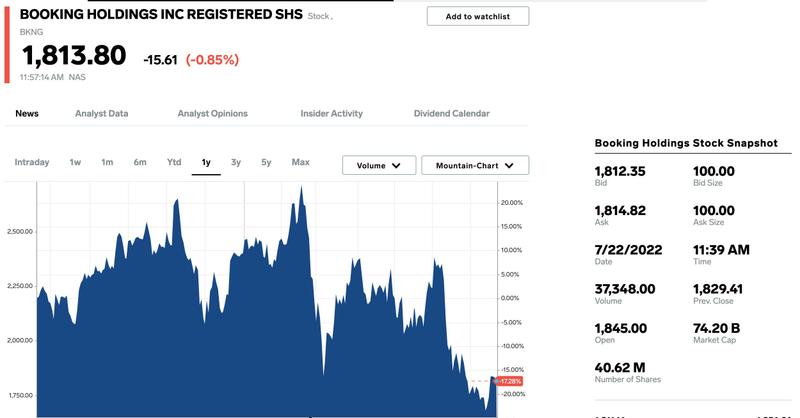Click the 1,845.00 Open value
The height and width of the screenshot is (418, 800).
[x=621, y=328]
